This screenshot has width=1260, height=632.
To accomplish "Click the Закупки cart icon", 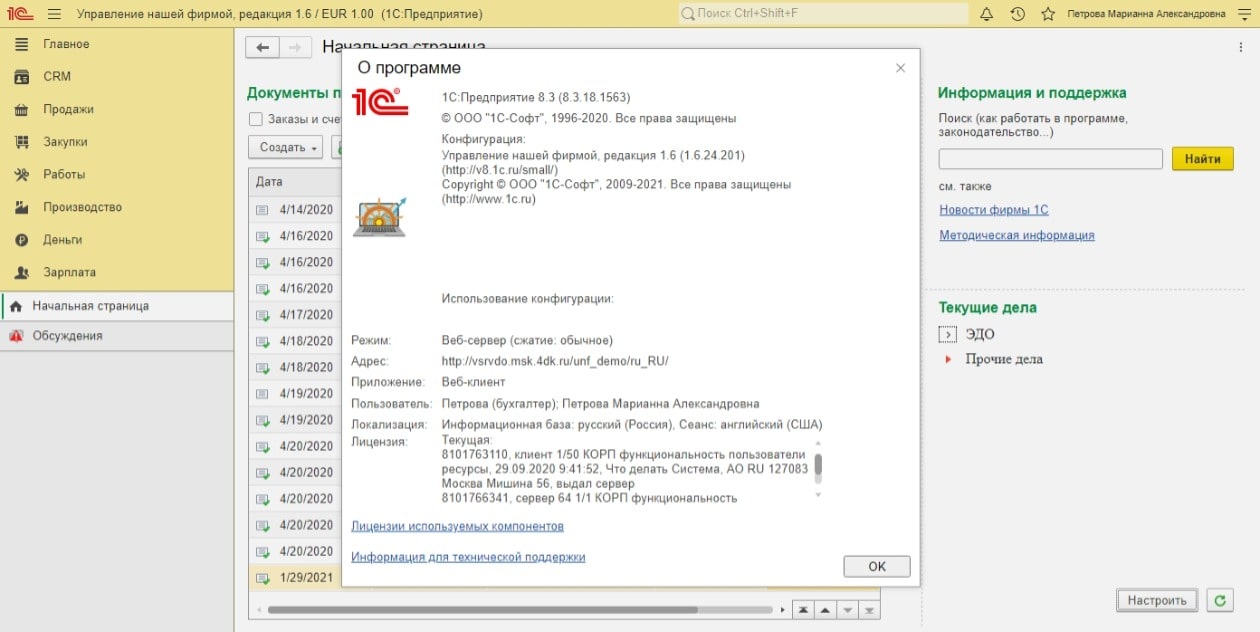I will tap(21, 142).
